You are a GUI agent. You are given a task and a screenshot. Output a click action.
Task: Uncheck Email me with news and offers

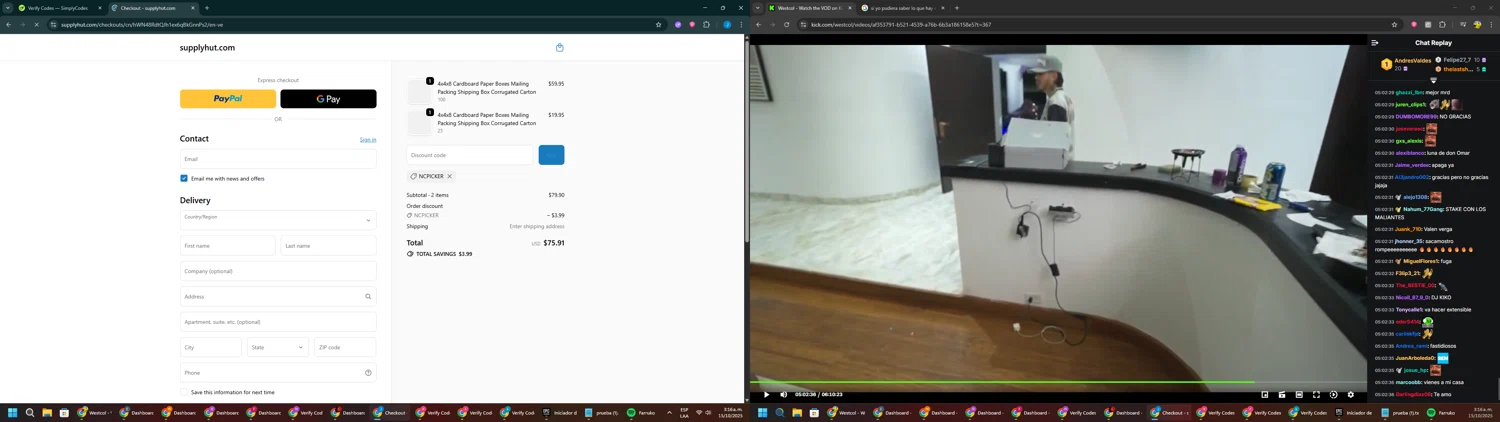click(x=184, y=179)
